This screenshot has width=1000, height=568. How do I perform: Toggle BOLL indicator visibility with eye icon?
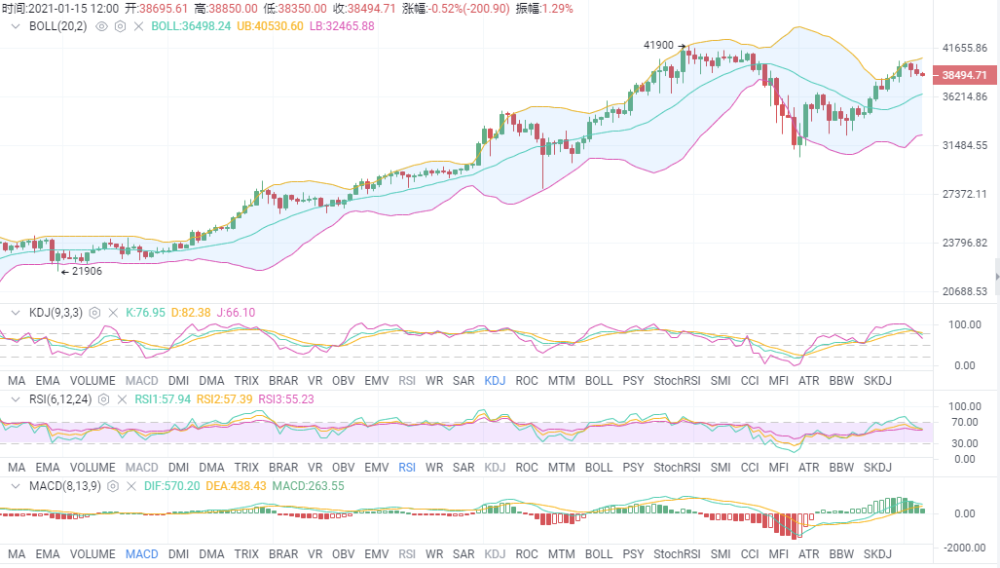click(101, 26)
